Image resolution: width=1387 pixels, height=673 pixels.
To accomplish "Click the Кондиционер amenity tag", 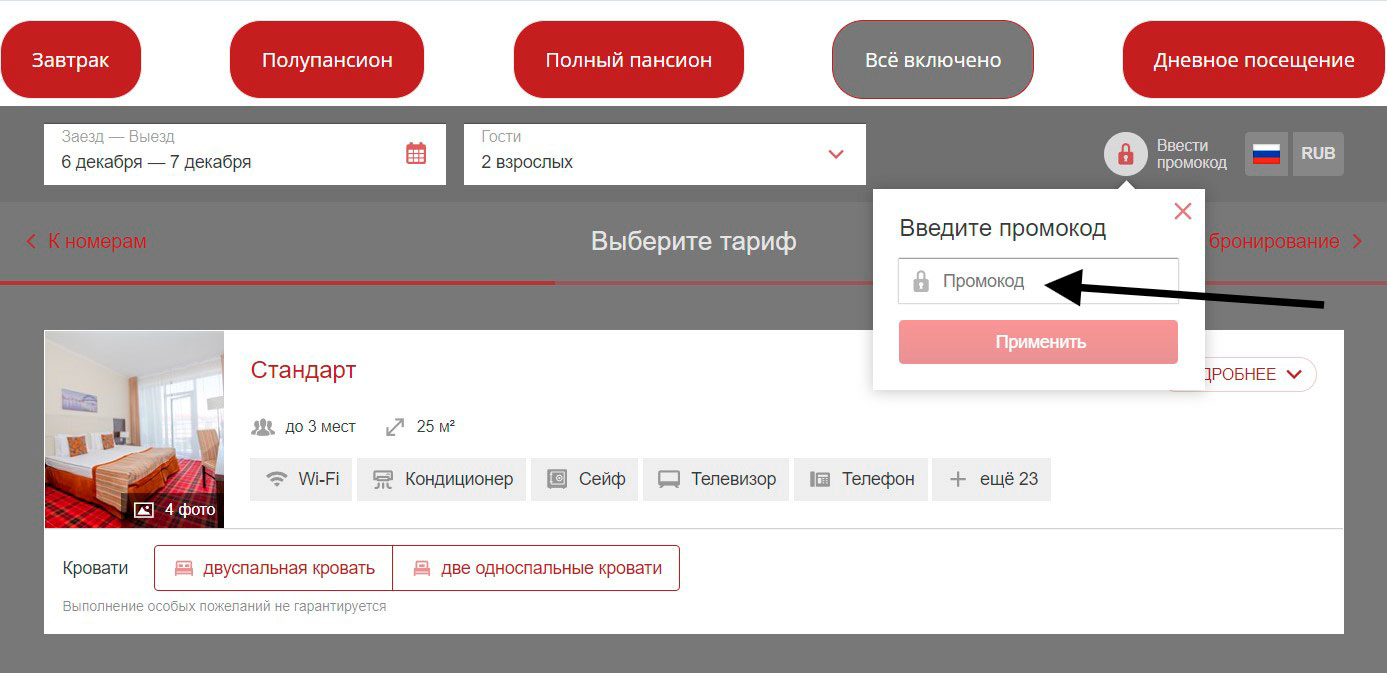I will pyautogui.click(x=441, y=479).
